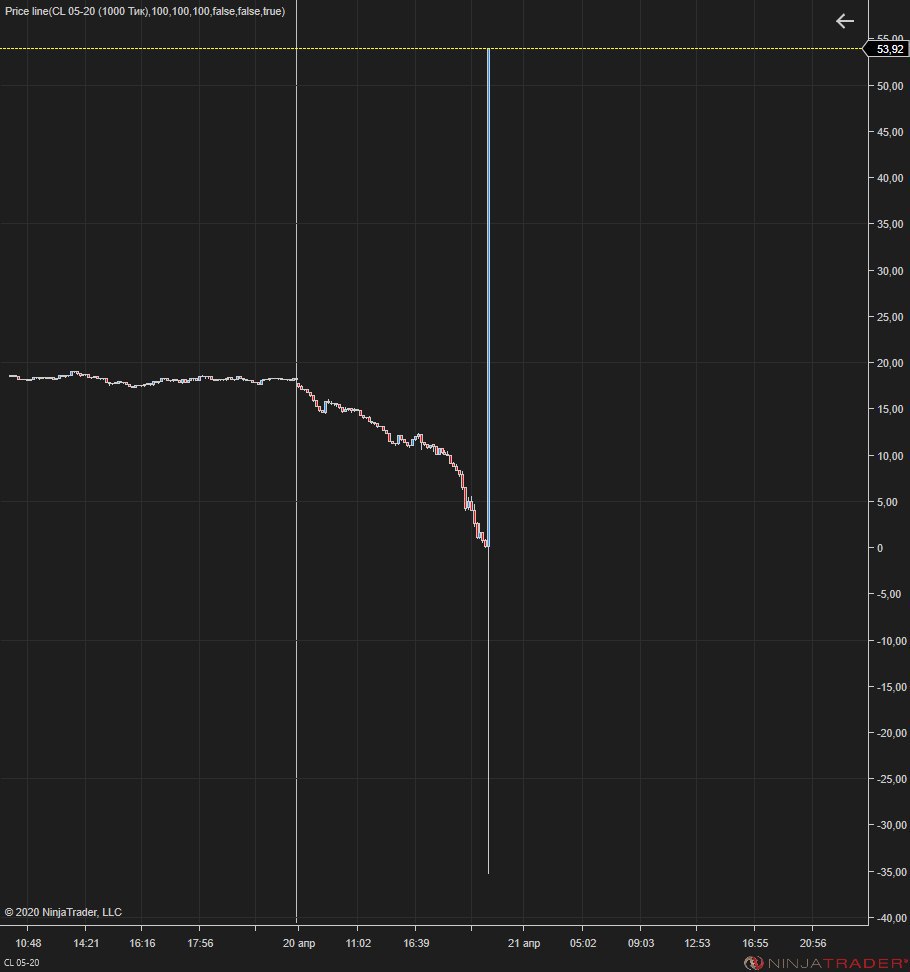The width and height of the screenshot is (910, 972).
Task: Click the Price line indicator label
Action: tap(145, 11)
